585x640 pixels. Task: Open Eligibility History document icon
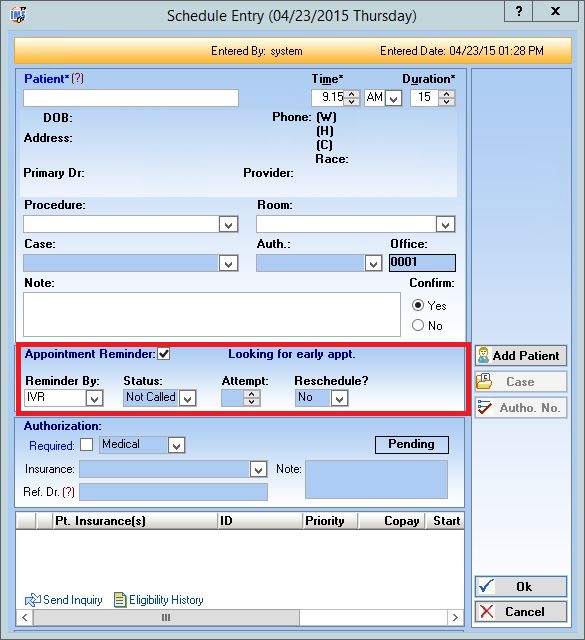[x=120, y=600]
